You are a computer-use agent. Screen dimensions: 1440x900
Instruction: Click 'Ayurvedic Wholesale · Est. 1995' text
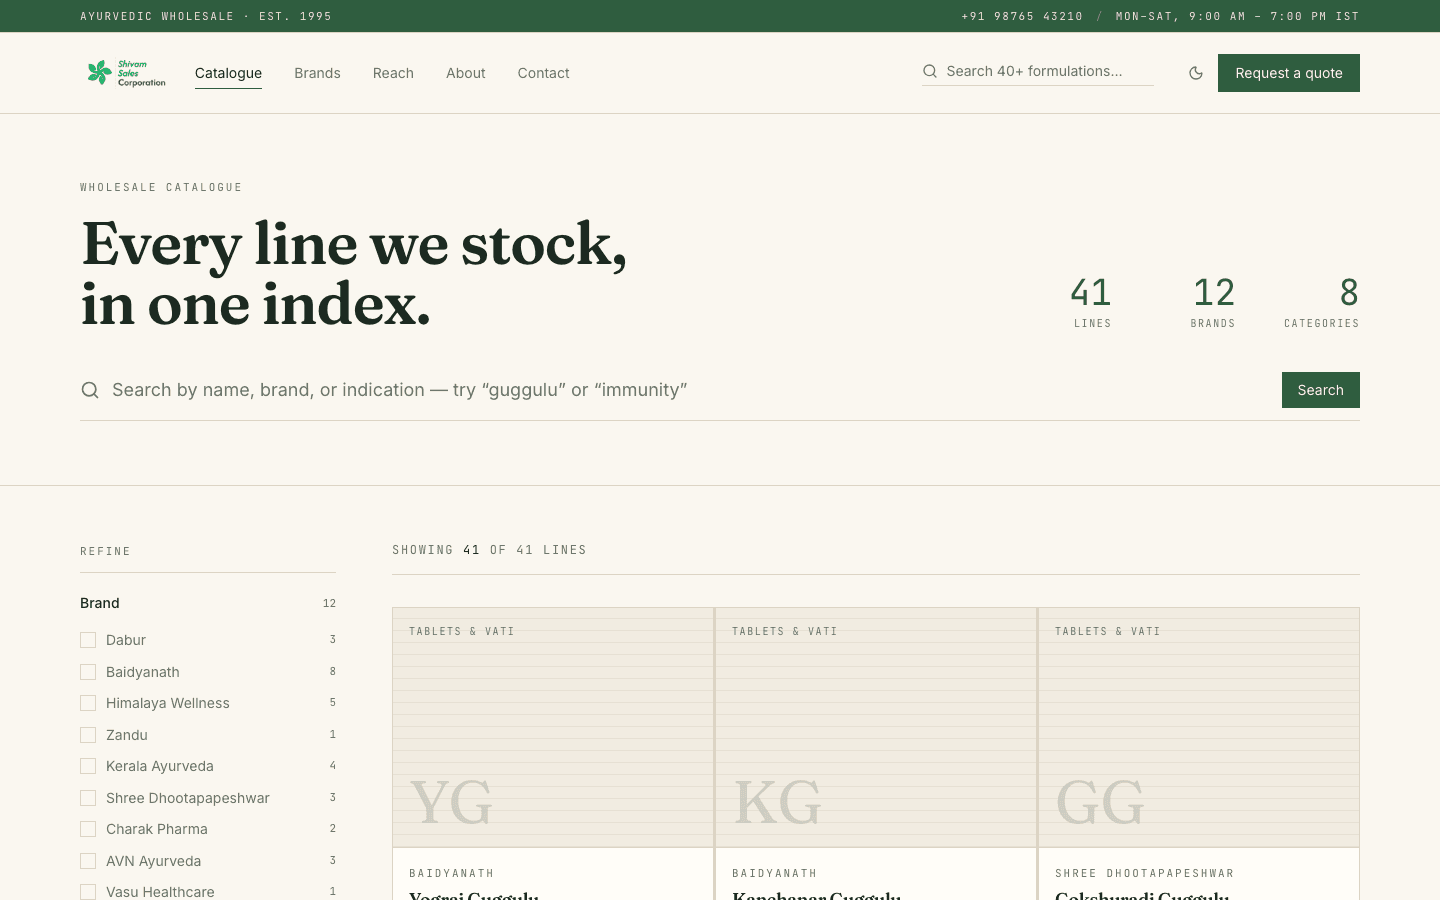[x=206, y=16]
